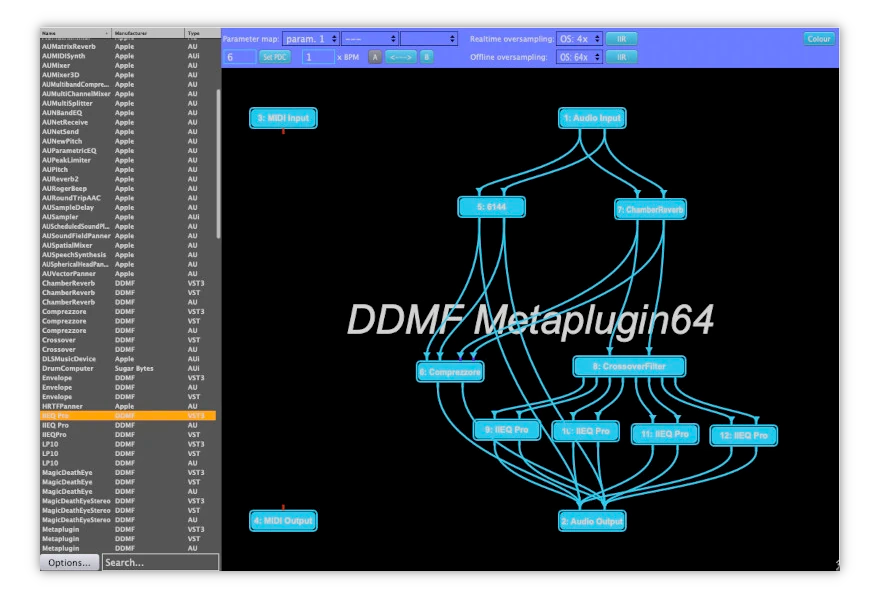Image resolution: width=880 pixels, height=598 pixels.
Task: Click the "6: Comprezzore" node
Action: point(449,371)
